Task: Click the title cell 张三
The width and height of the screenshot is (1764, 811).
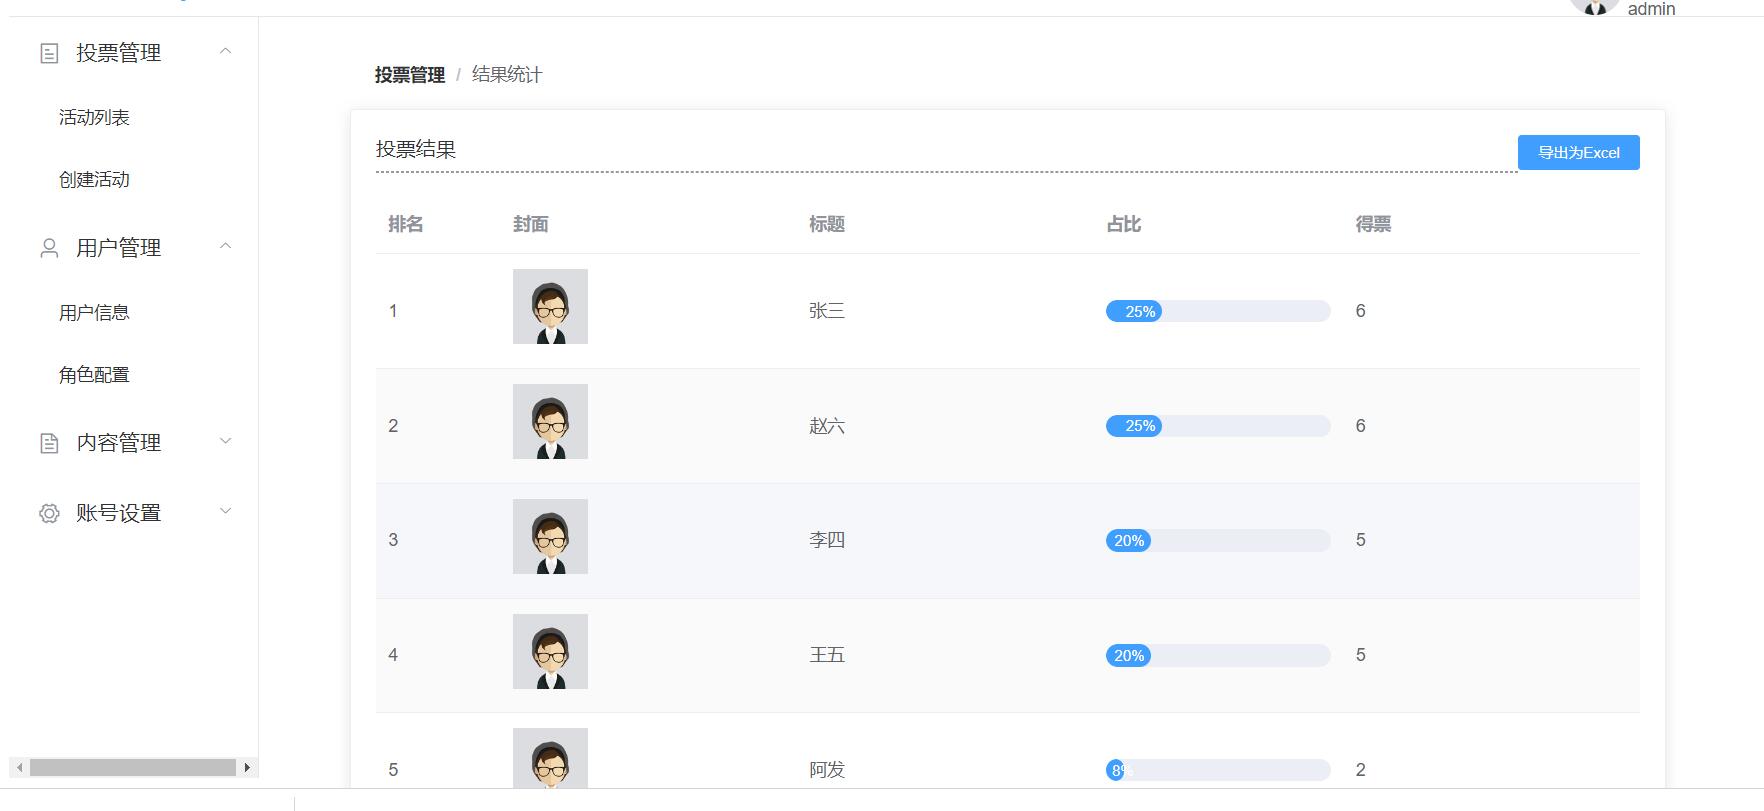Action: pos(827,311)
